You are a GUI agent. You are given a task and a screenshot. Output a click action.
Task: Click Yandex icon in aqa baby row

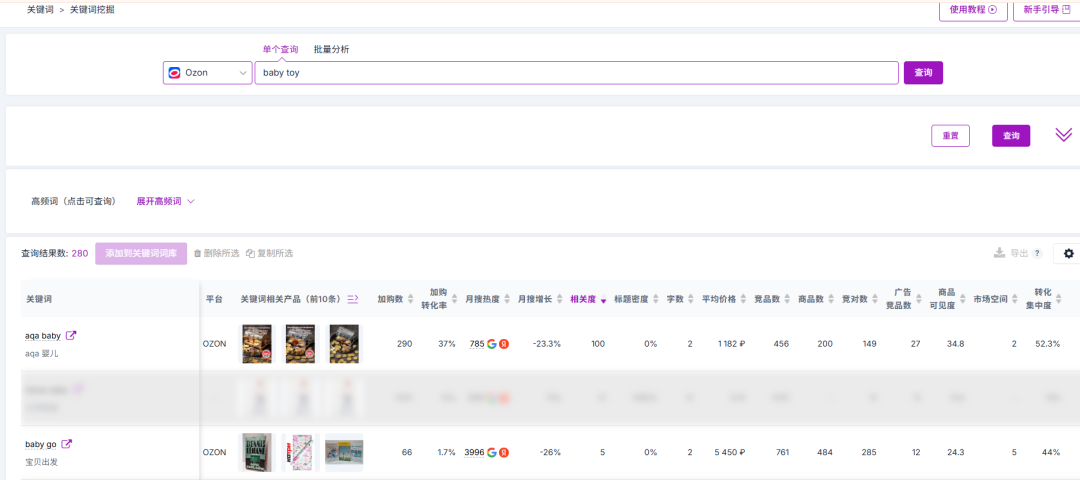pos(503,344)
